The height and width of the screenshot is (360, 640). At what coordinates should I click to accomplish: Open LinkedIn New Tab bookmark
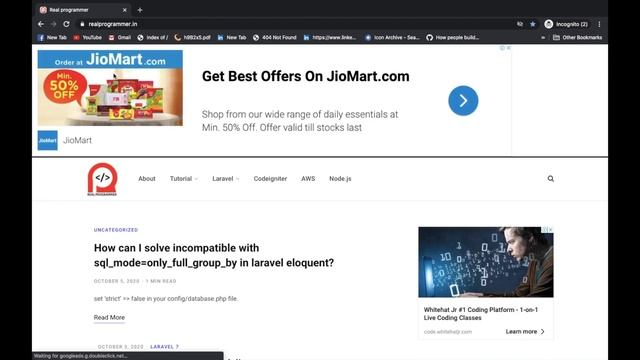pos(232,37)
